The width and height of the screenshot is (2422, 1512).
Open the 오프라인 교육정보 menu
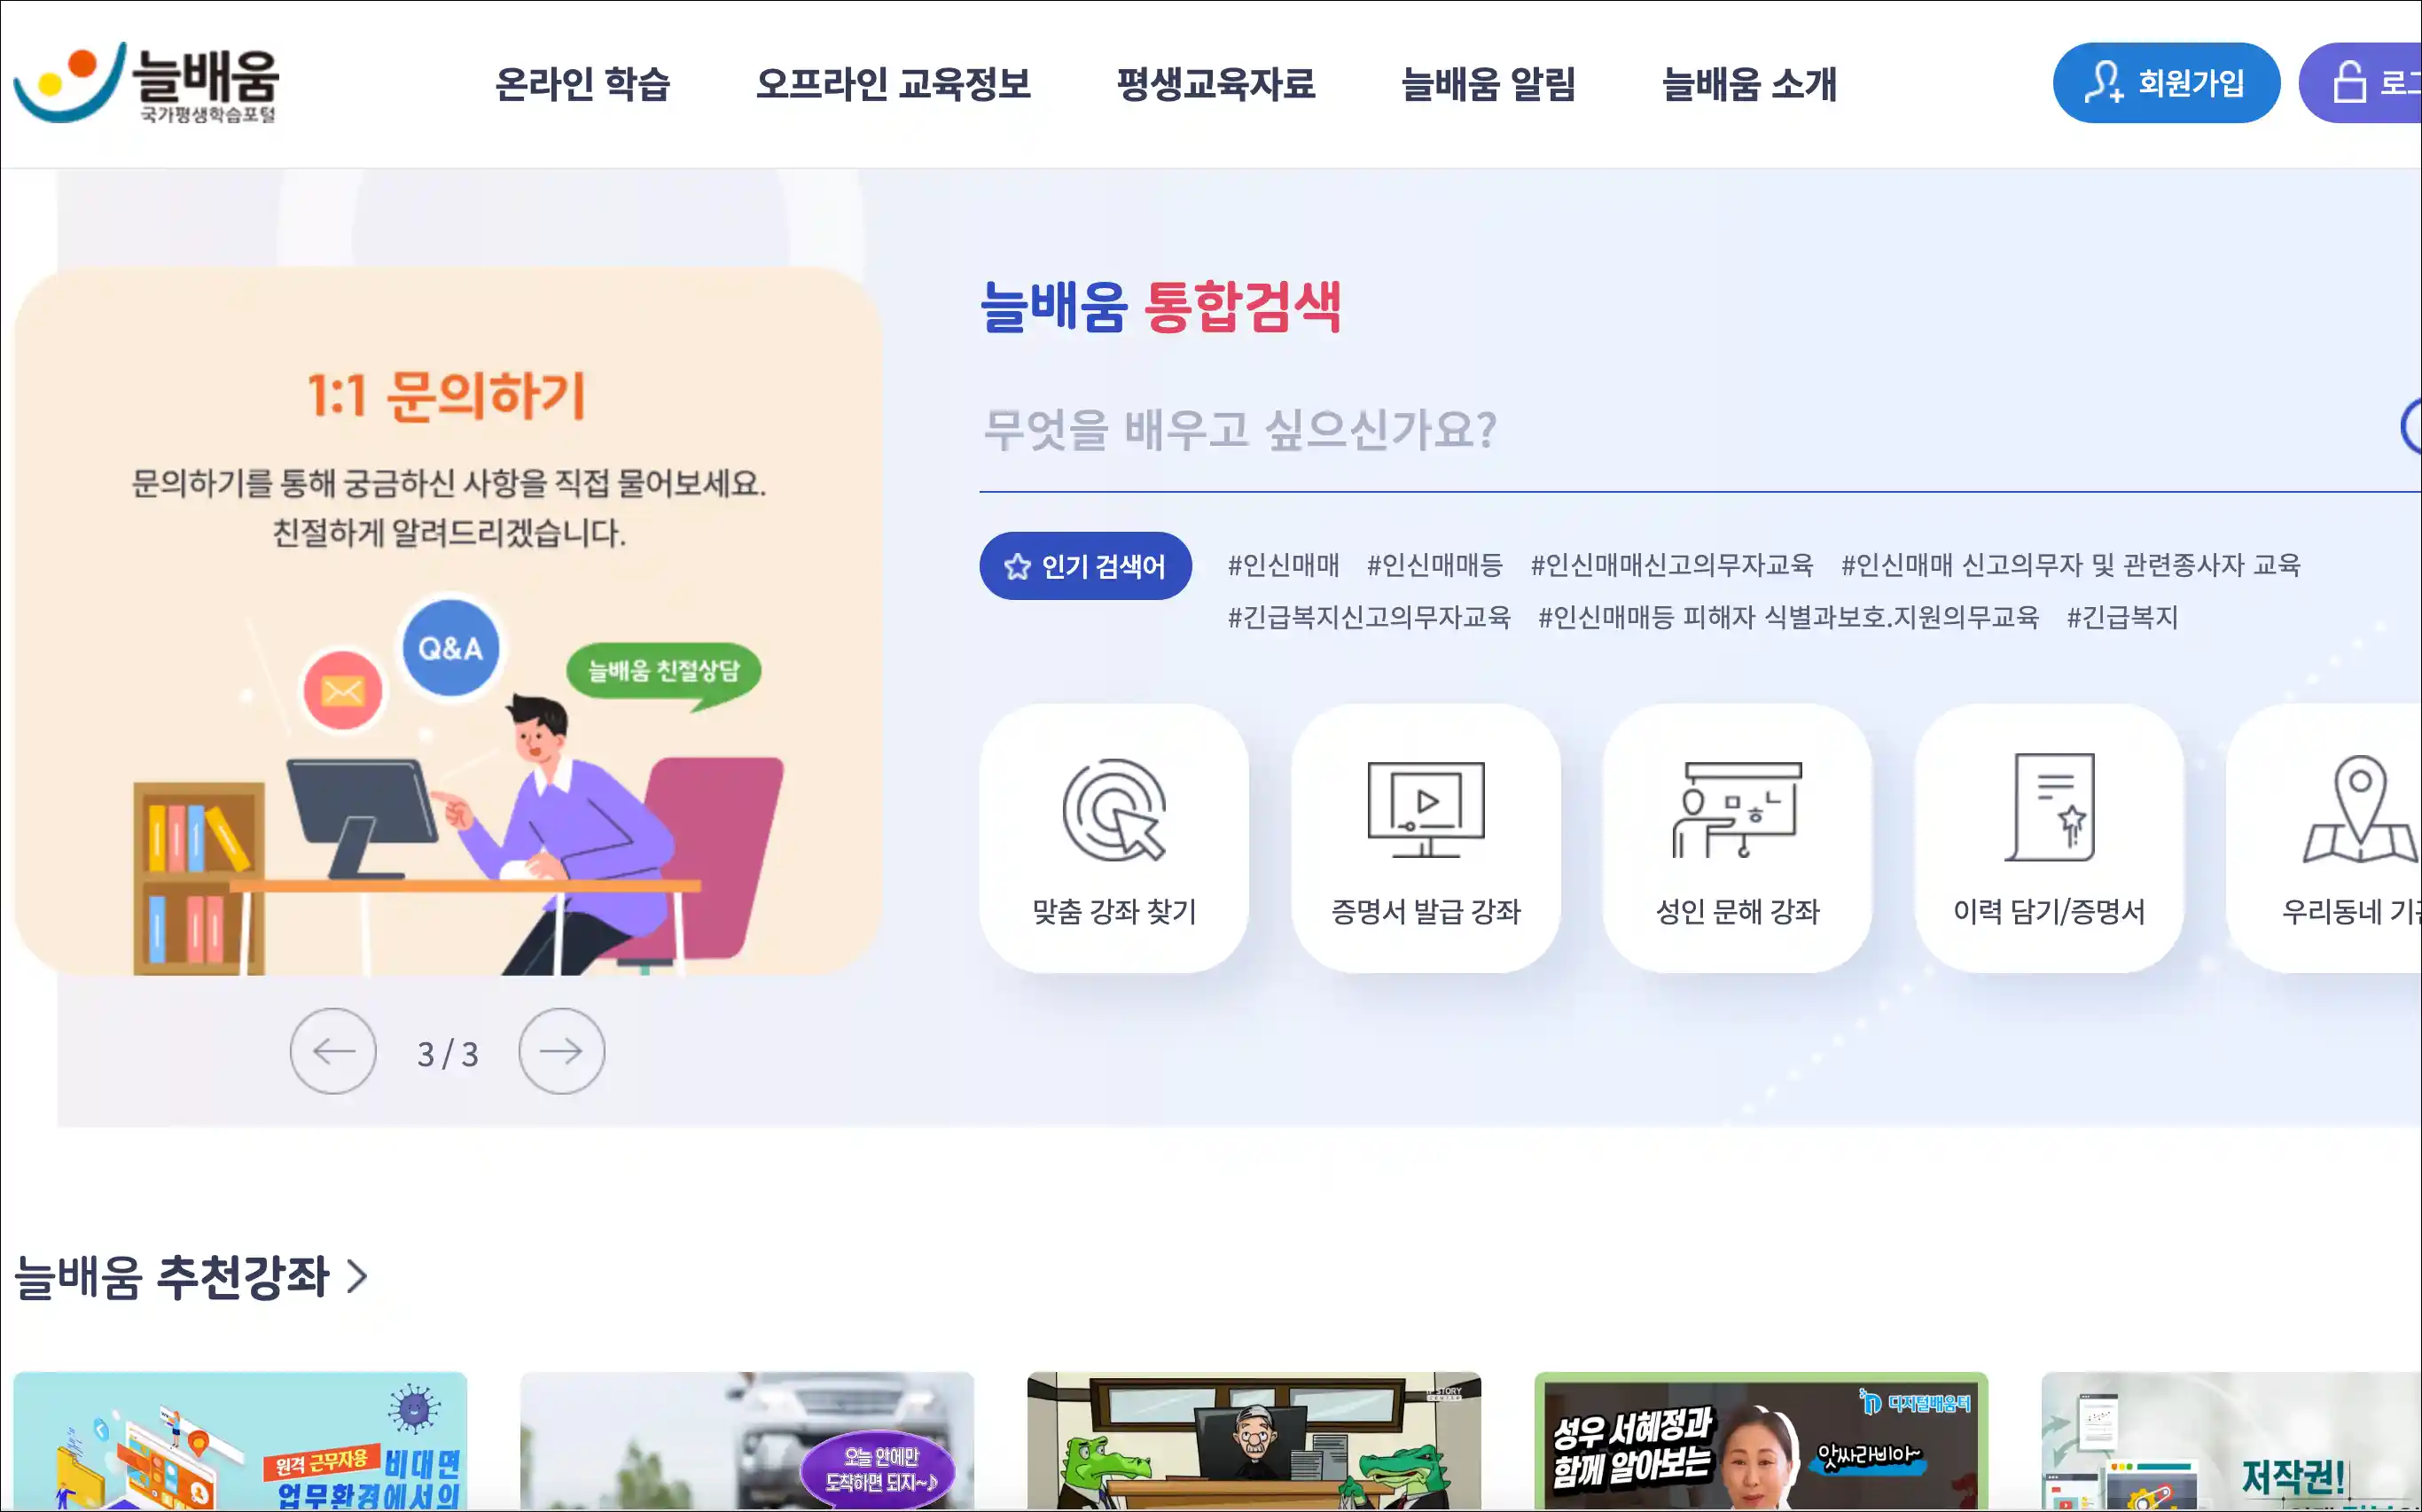(893, 84)
